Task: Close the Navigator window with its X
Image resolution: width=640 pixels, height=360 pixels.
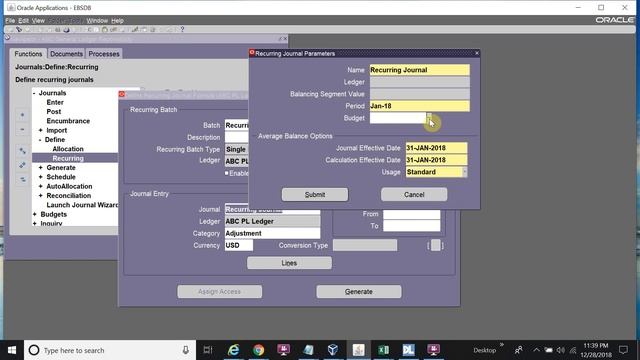Action: 285,38
